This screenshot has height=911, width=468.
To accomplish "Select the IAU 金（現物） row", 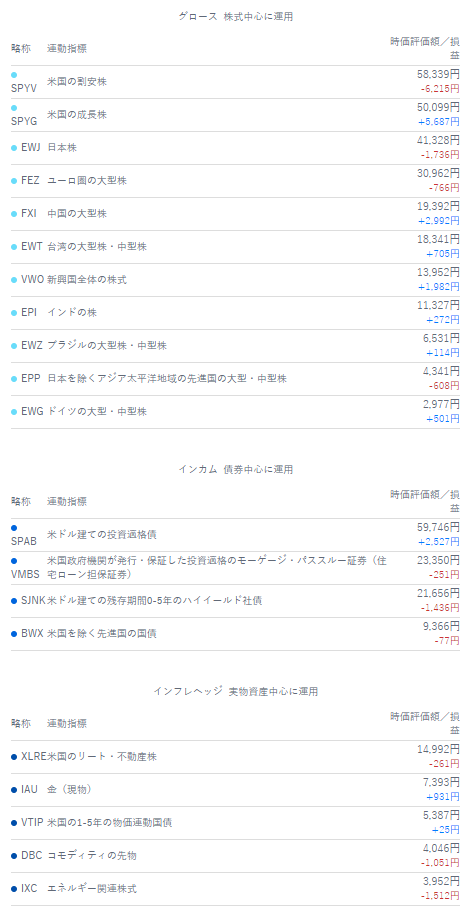I will click(235, 790).
